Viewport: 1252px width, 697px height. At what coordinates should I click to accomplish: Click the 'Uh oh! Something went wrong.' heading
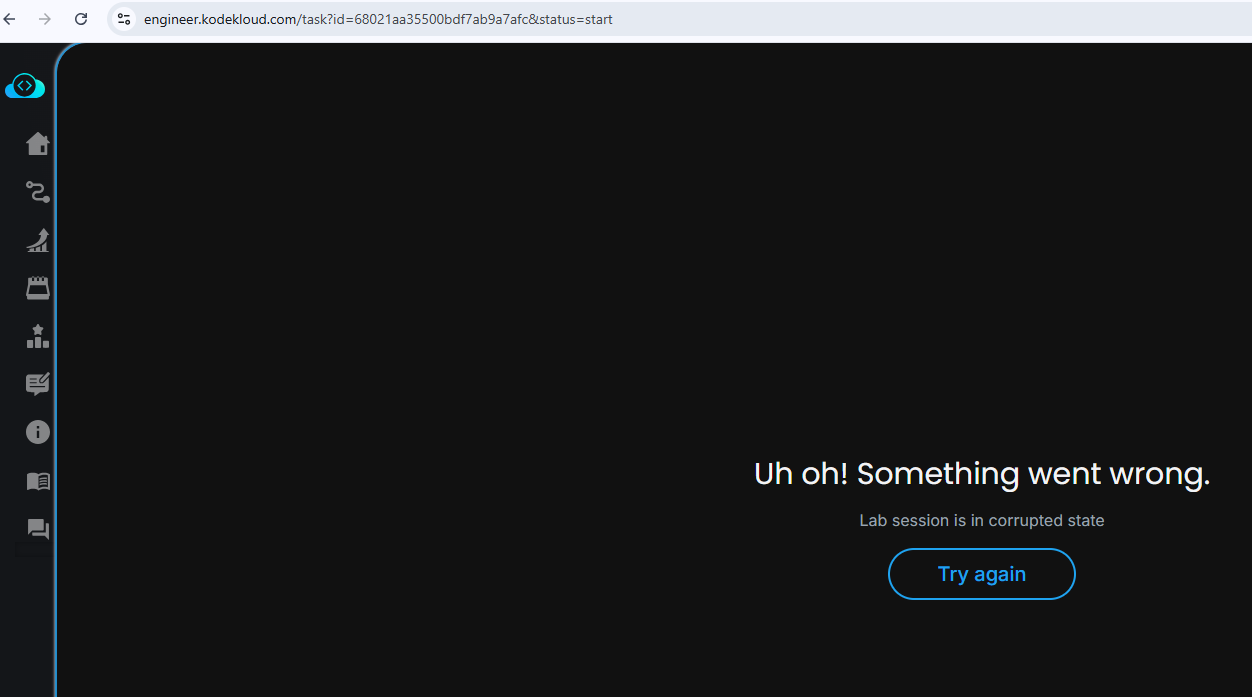(982, 473)
